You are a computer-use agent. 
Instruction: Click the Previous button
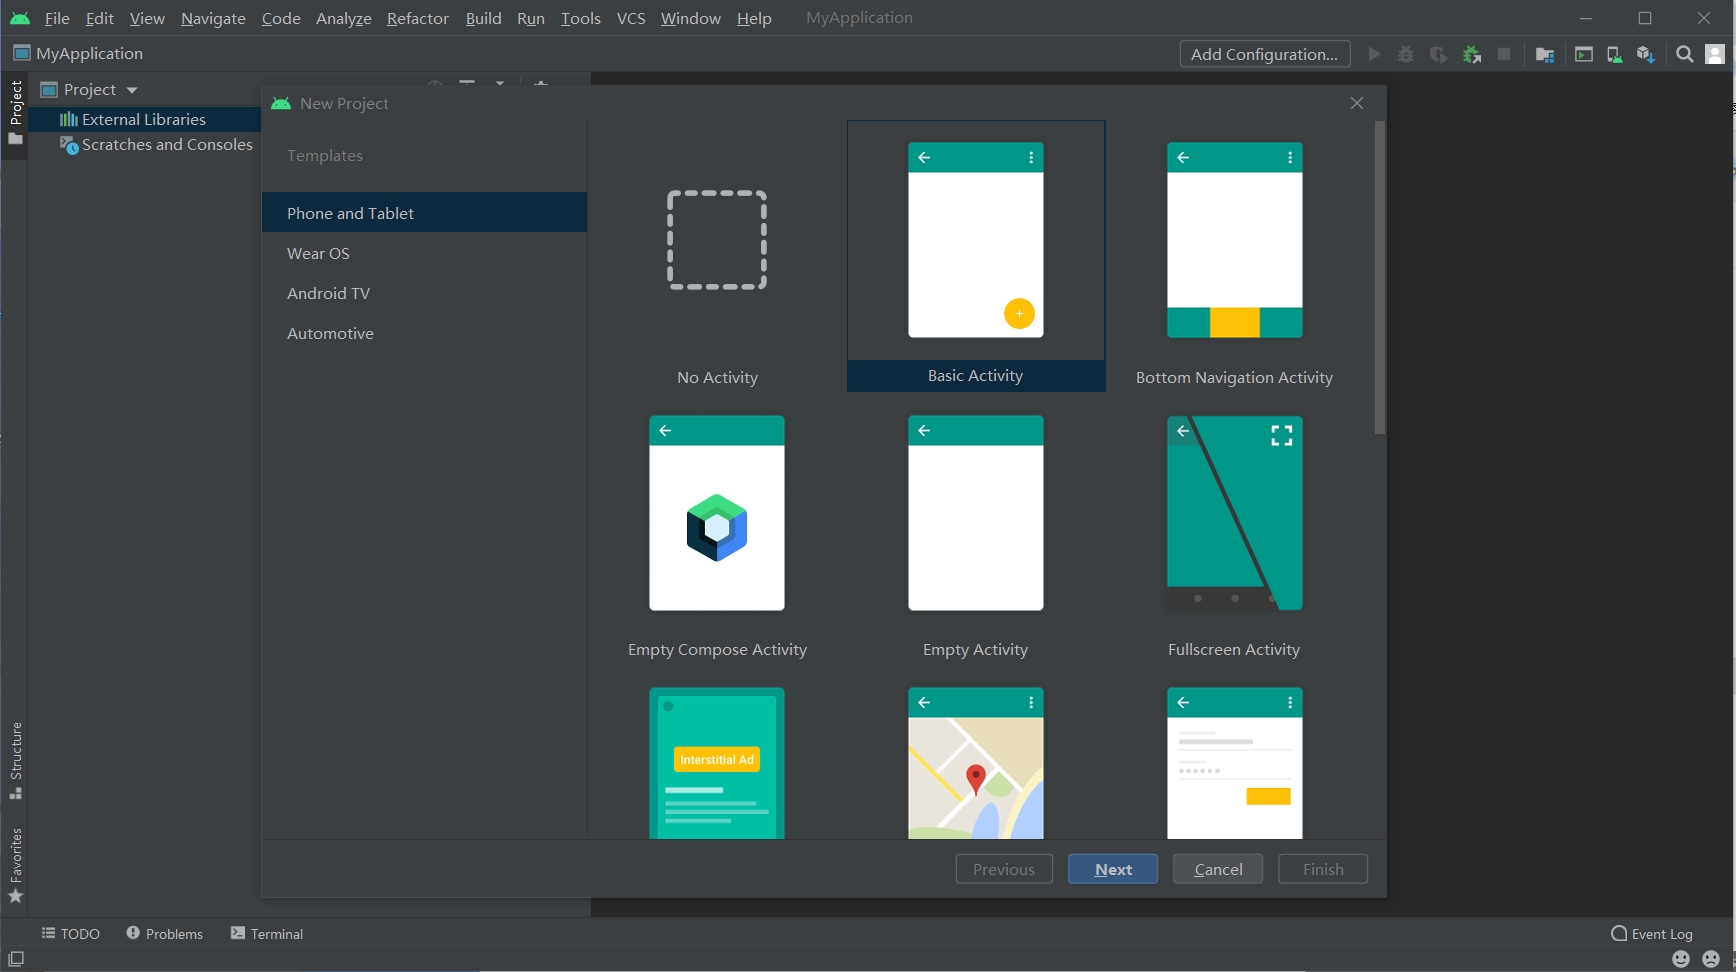tap(1004, 869)
